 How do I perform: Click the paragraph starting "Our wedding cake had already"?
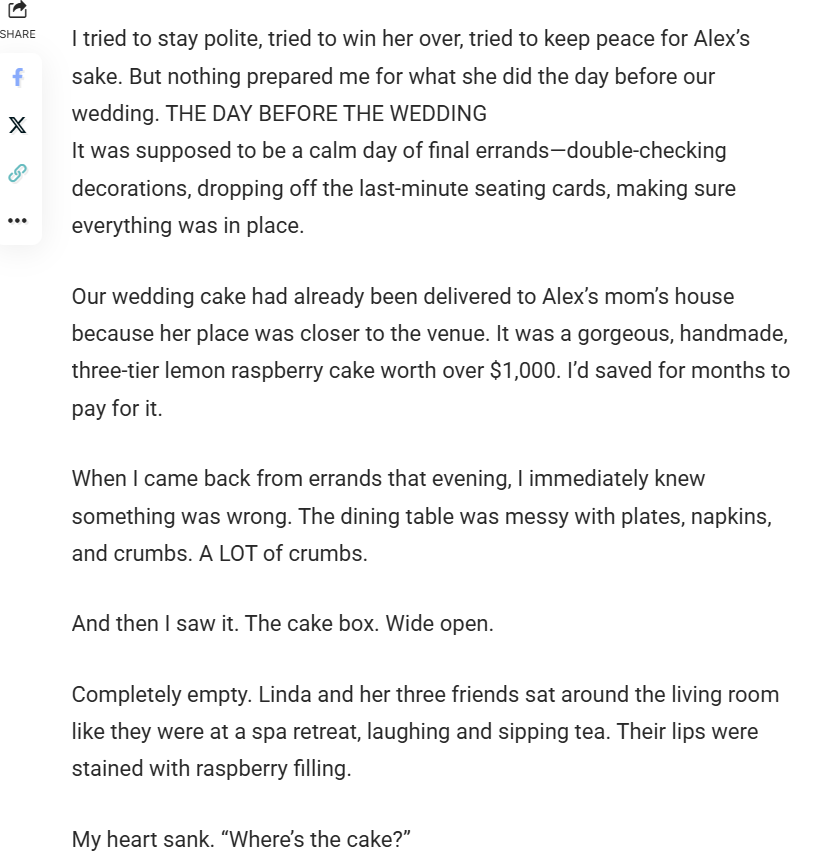tap(402, 297)
